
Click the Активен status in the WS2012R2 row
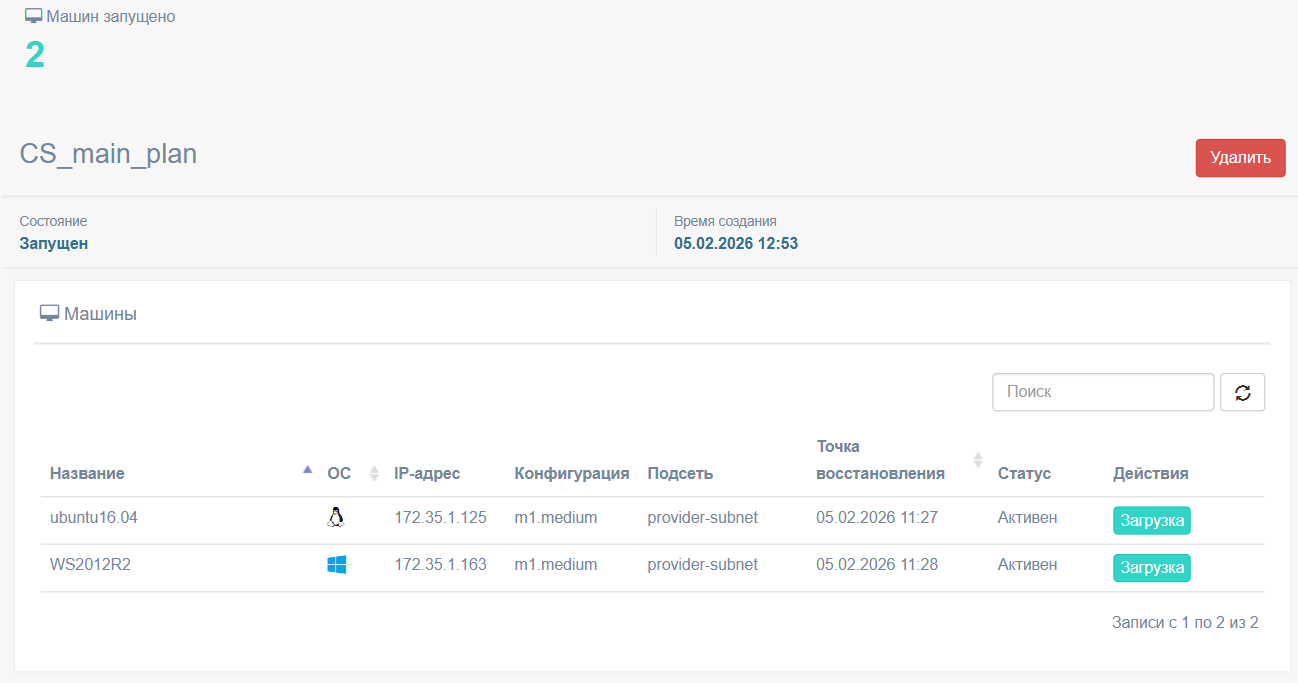pyautogui.click(x=1027, y=564)
